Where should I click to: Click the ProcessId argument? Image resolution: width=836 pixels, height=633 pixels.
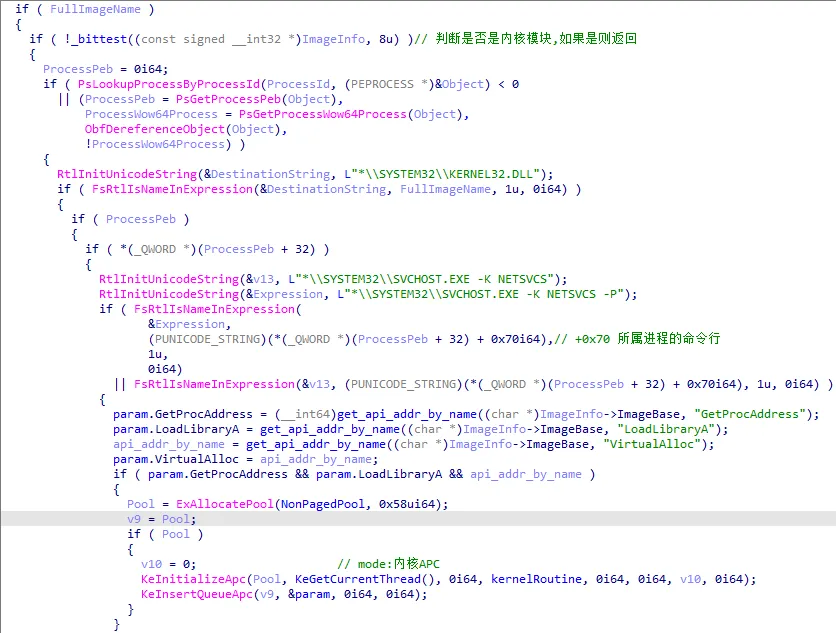pyautogui.click(x=298, y=84)
